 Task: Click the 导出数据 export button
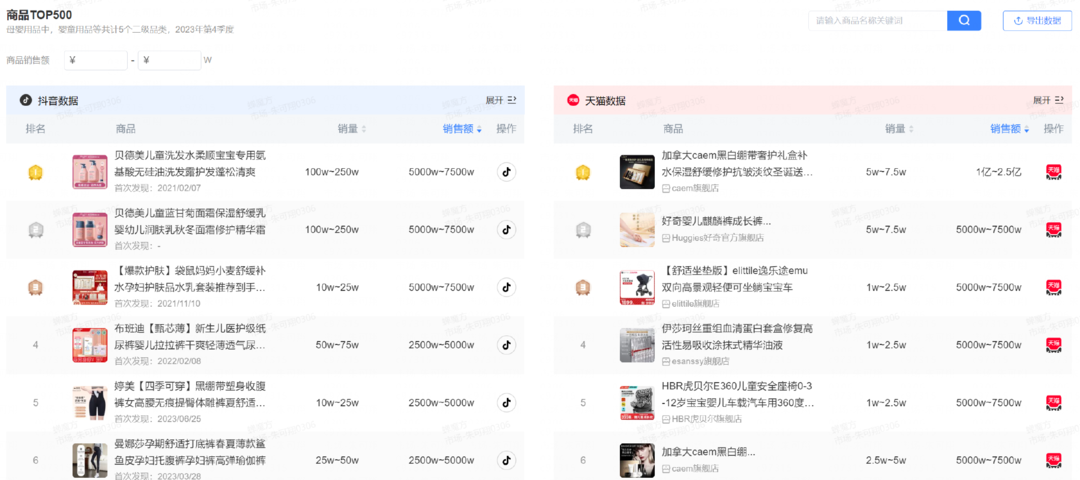[1037, 21]
